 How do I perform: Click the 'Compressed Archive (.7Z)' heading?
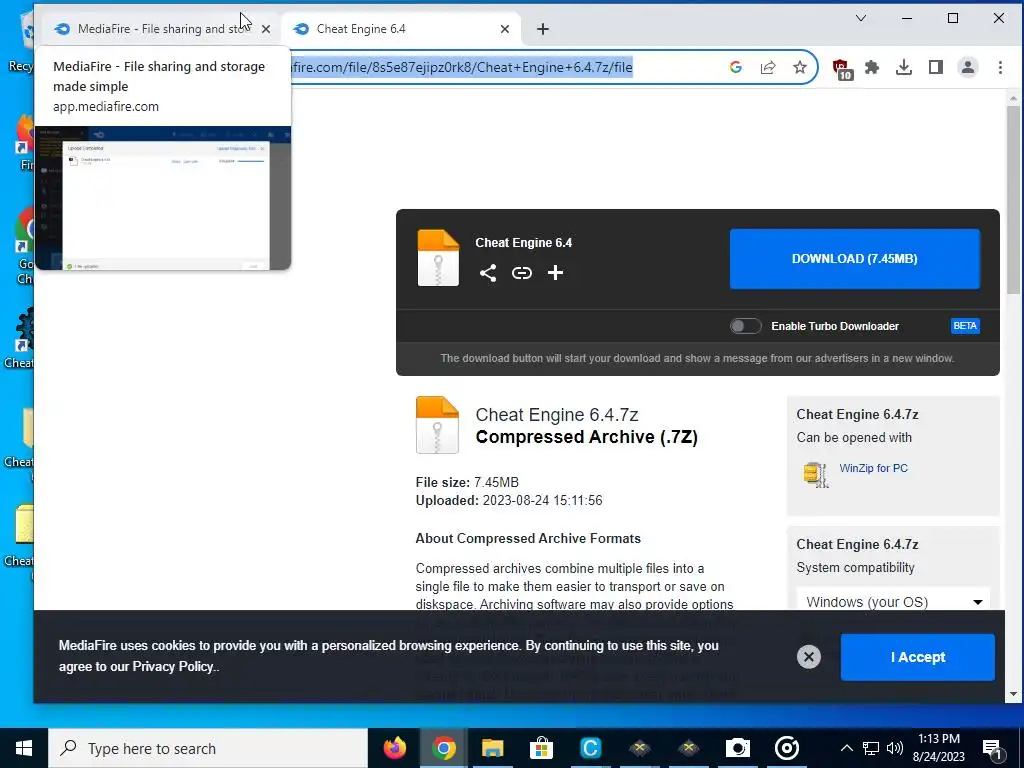[x=586, y=437]
